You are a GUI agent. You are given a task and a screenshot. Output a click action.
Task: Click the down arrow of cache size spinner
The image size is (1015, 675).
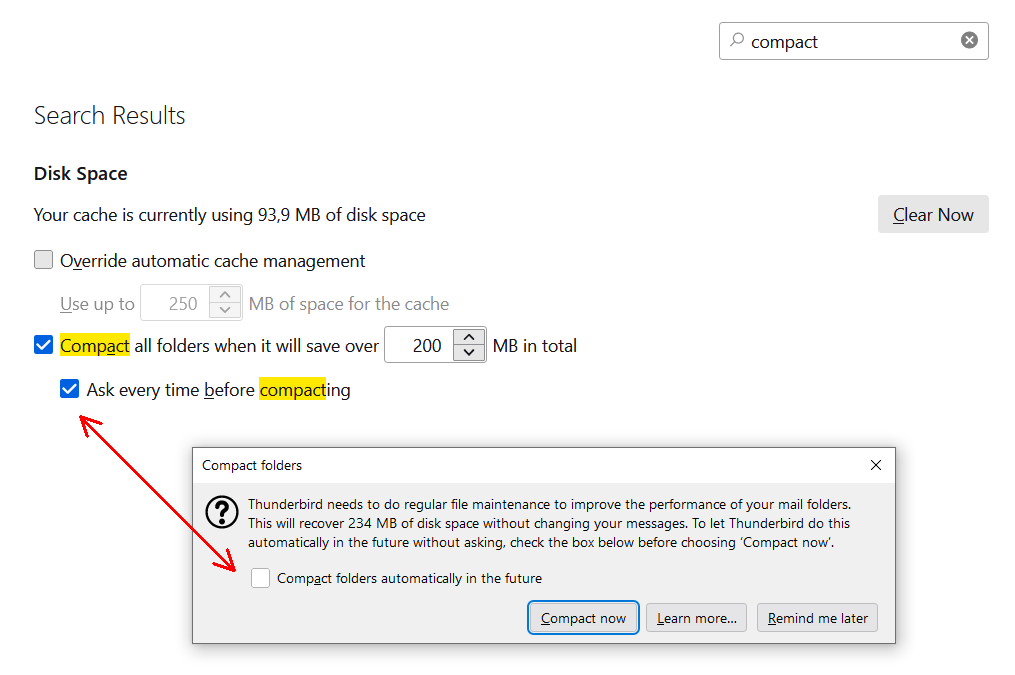pyautogui.click(x=226, y=312)
